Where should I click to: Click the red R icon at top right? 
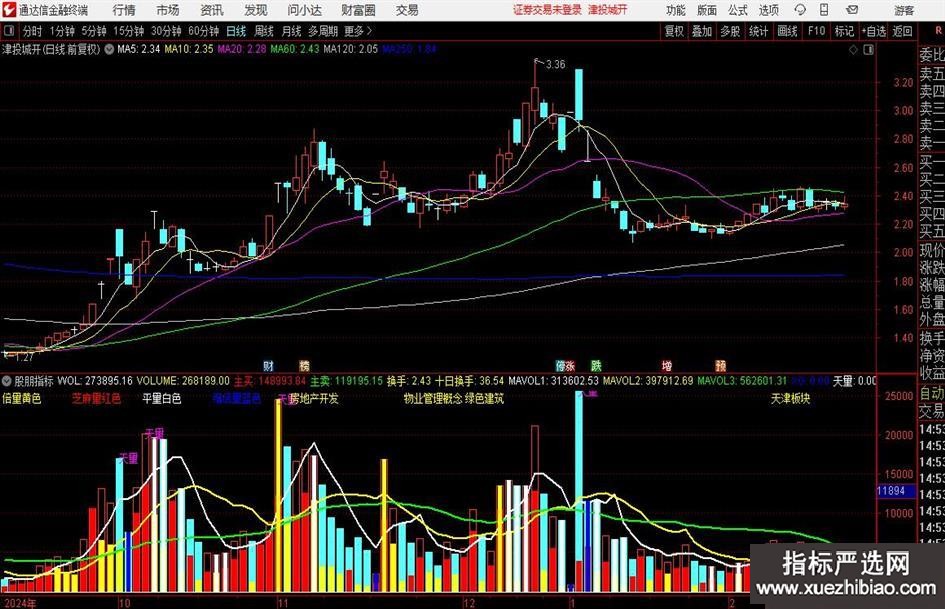(938, 31)
